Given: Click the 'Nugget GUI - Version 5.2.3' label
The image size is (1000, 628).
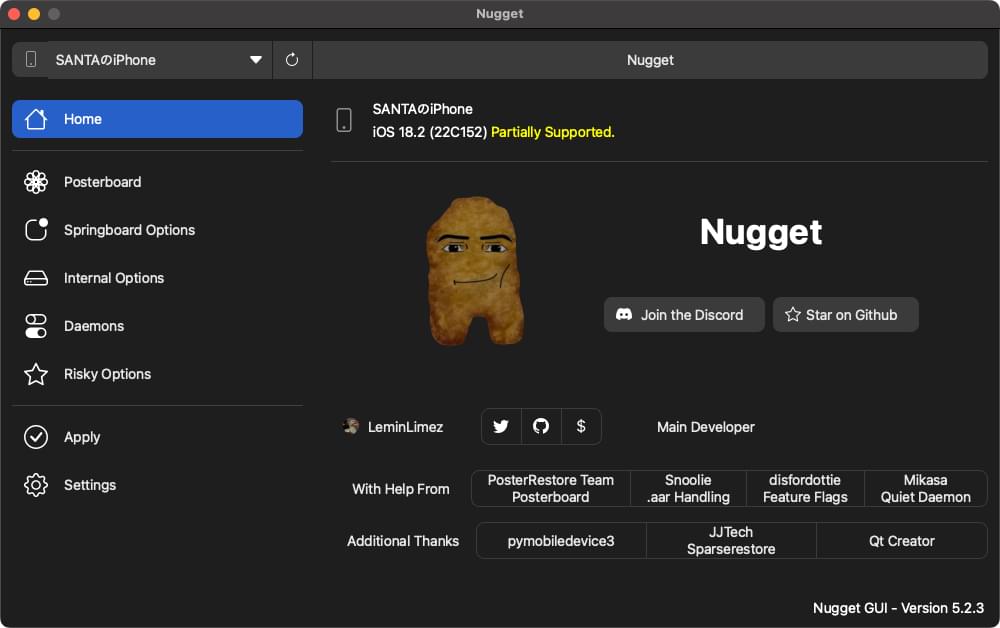Looking at the screenshot, I should coord(898,608).
